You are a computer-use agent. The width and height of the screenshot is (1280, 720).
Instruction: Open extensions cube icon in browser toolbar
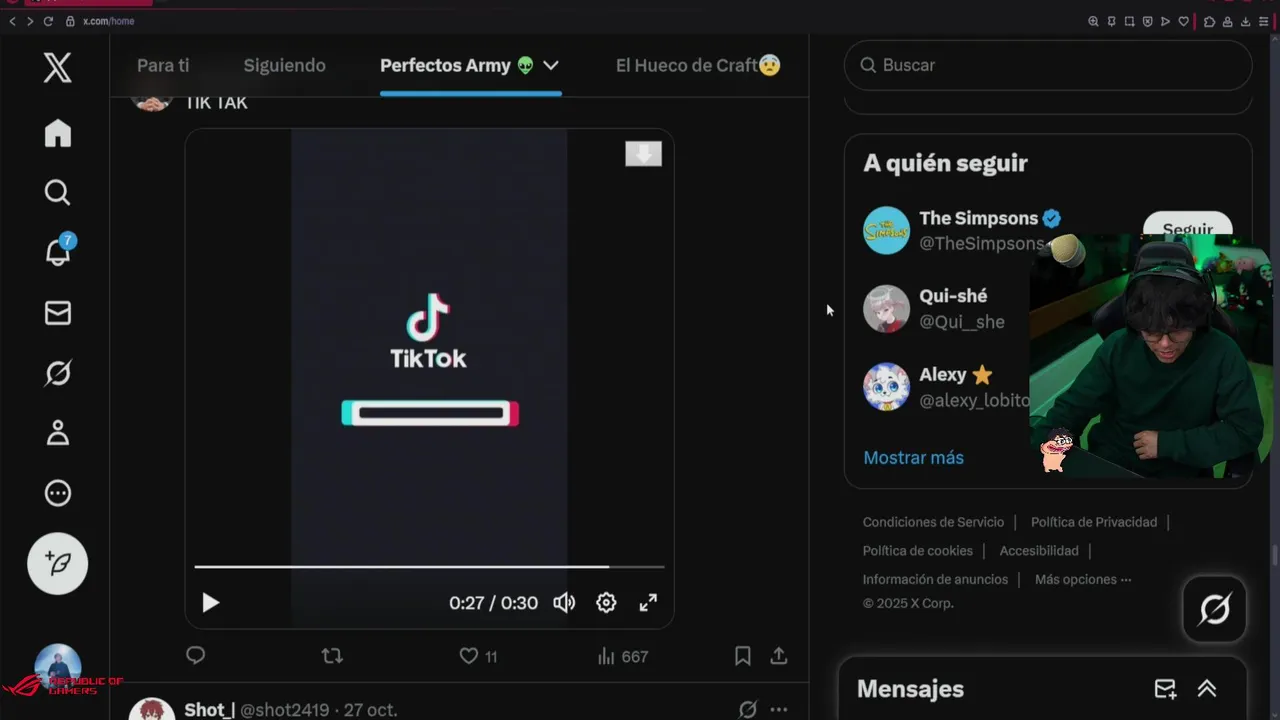1209,21
